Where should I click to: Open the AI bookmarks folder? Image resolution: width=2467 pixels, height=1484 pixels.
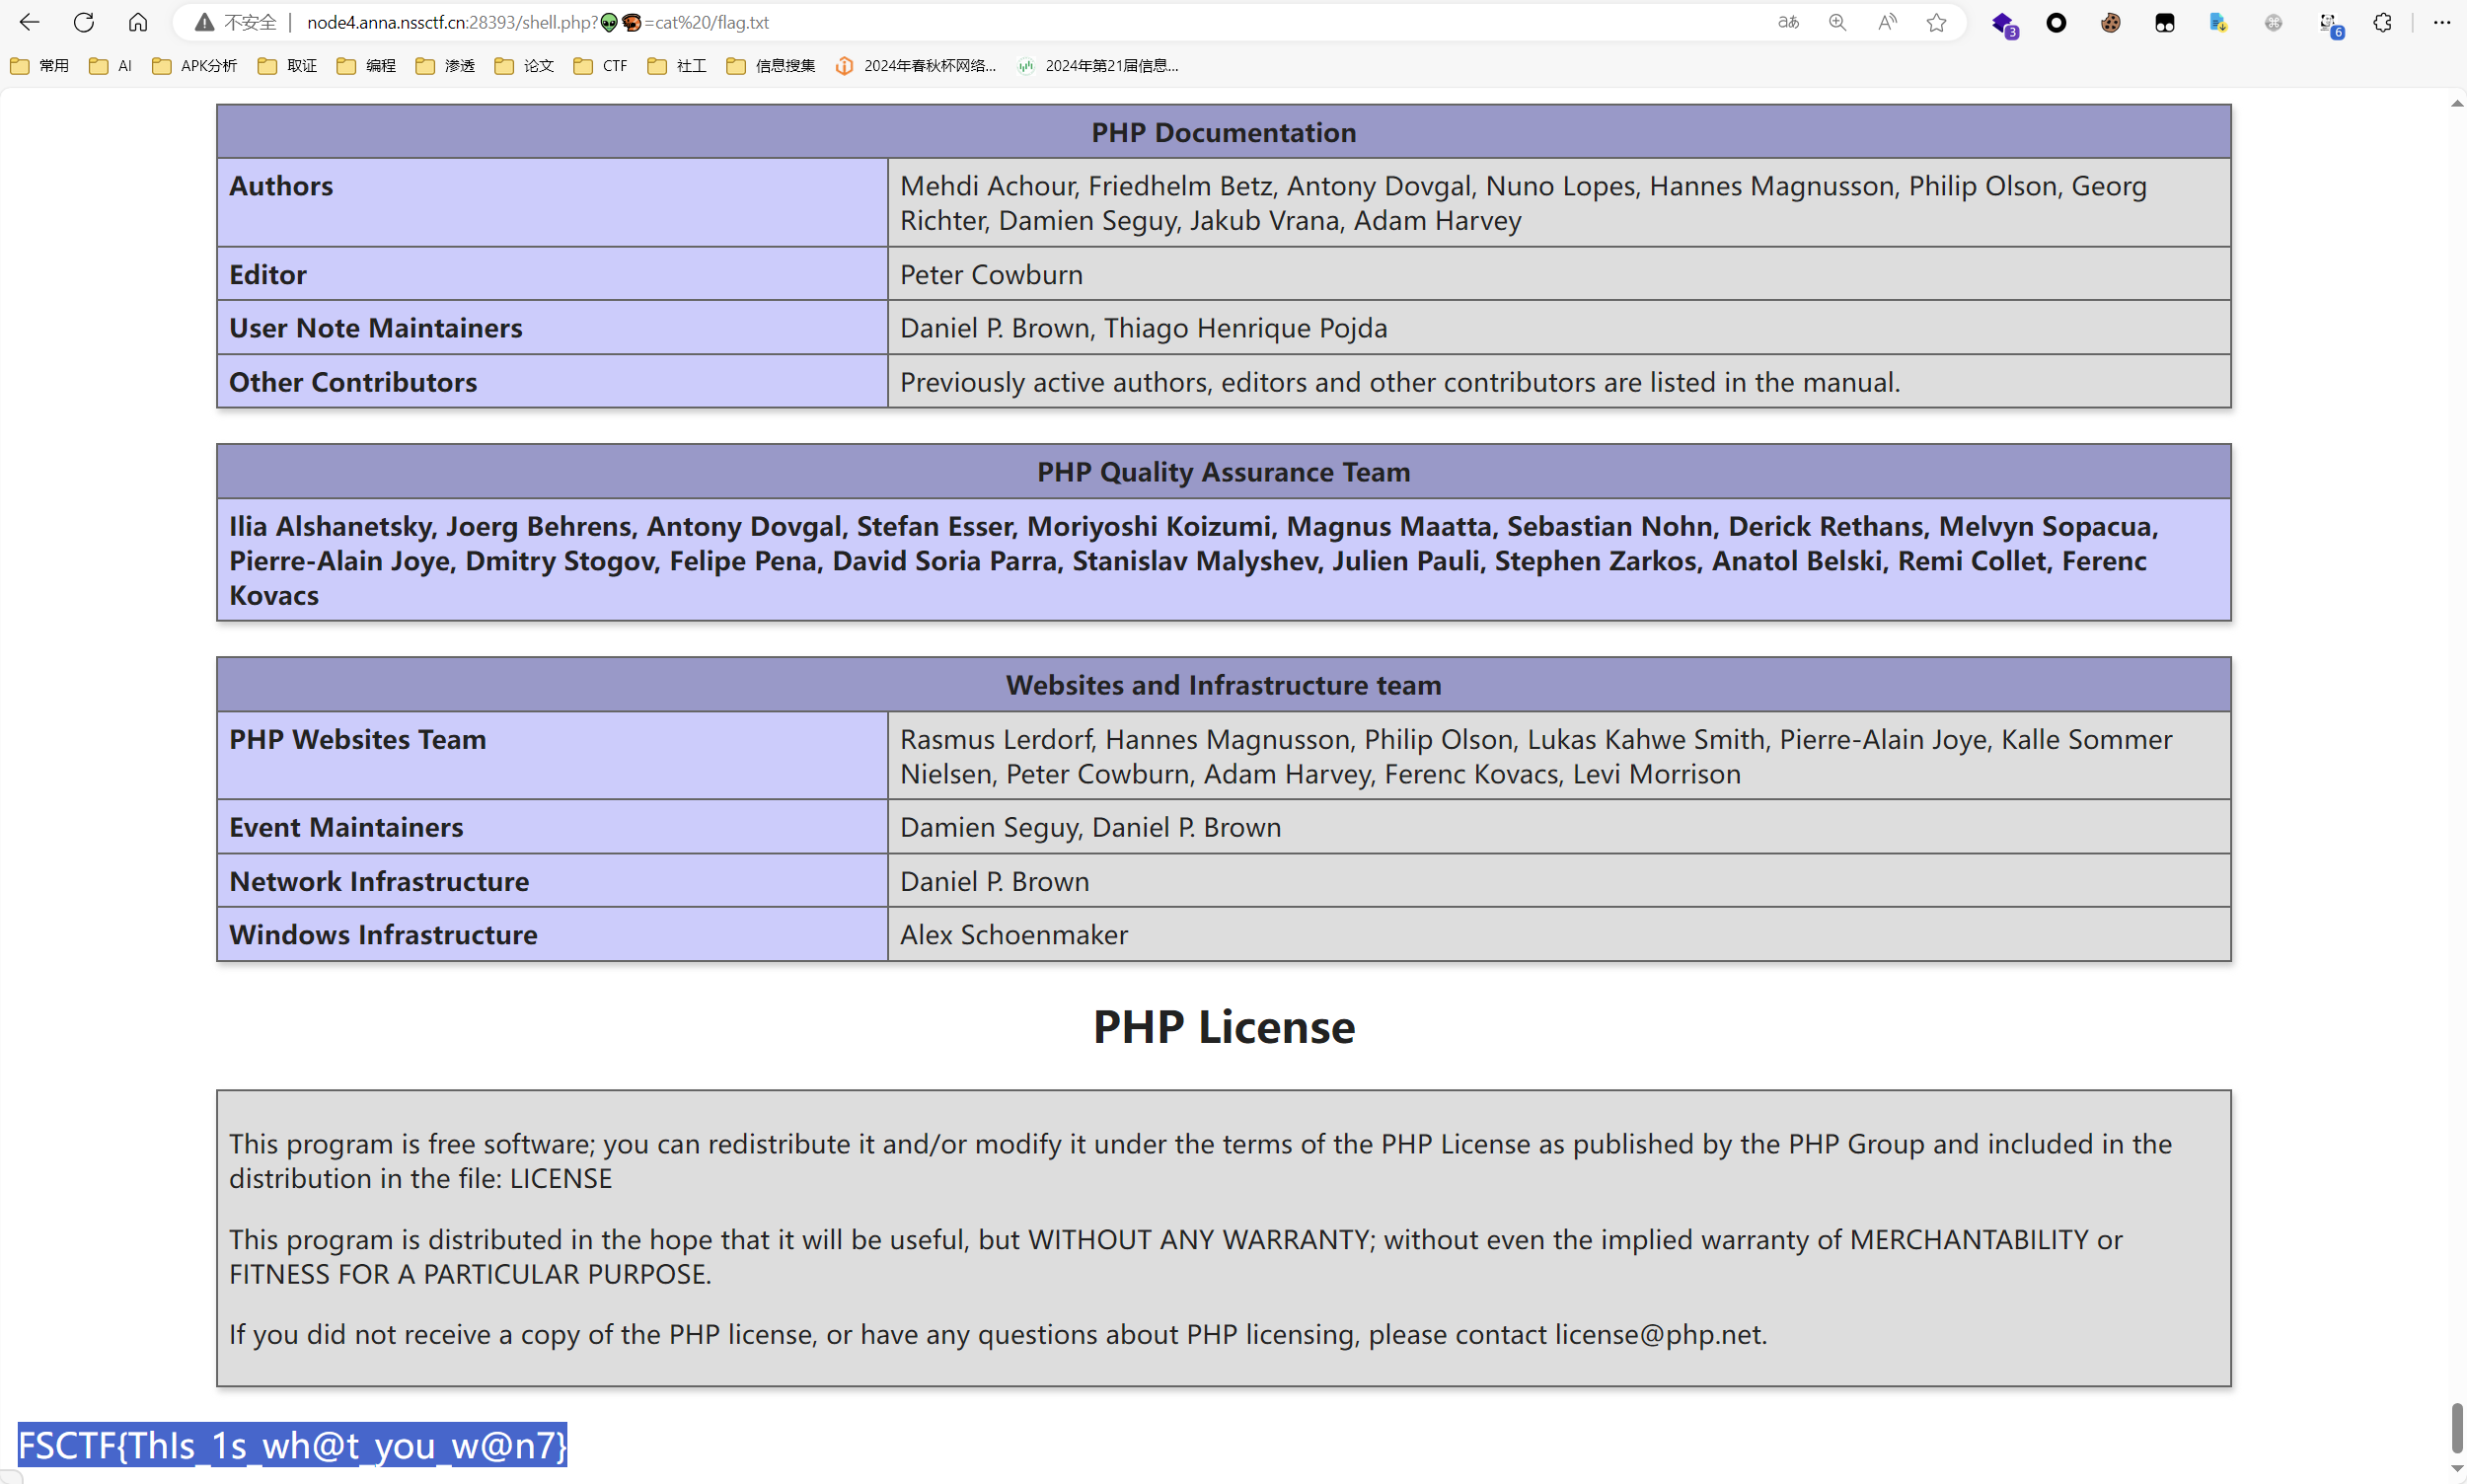point(110,66)
